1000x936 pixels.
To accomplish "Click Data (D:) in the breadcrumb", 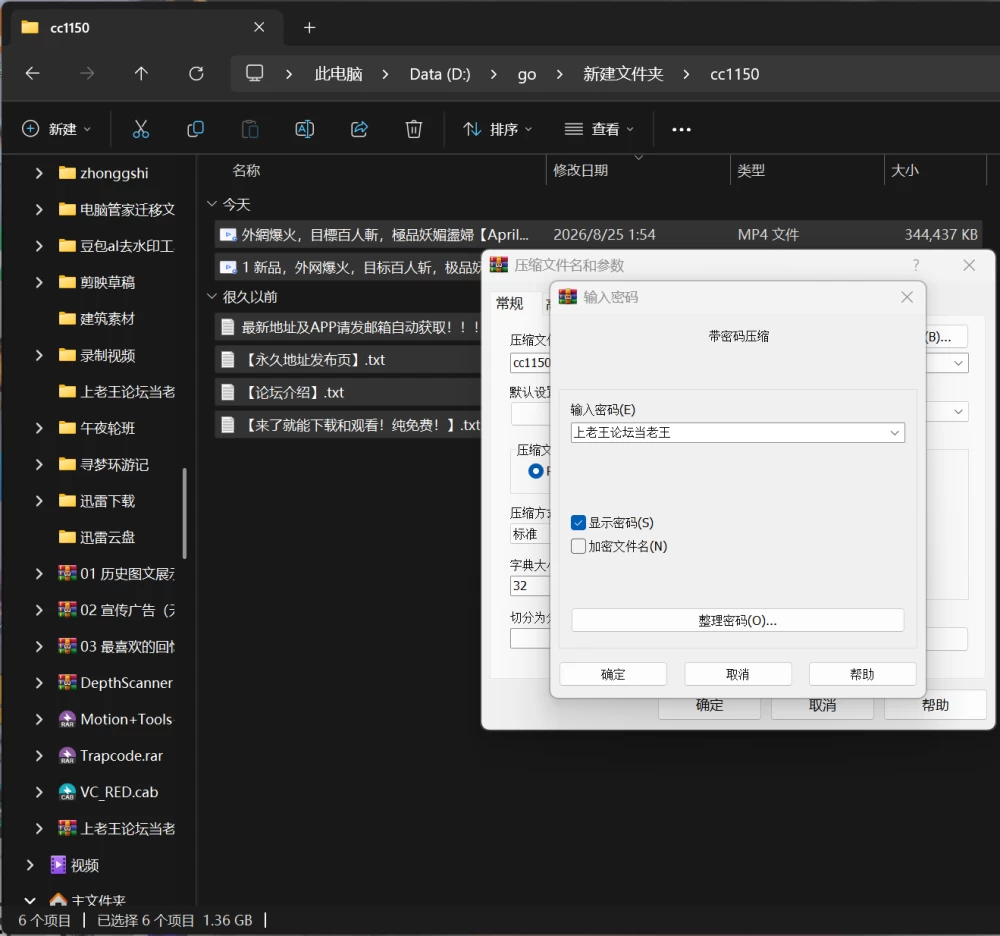I will 440,74.
